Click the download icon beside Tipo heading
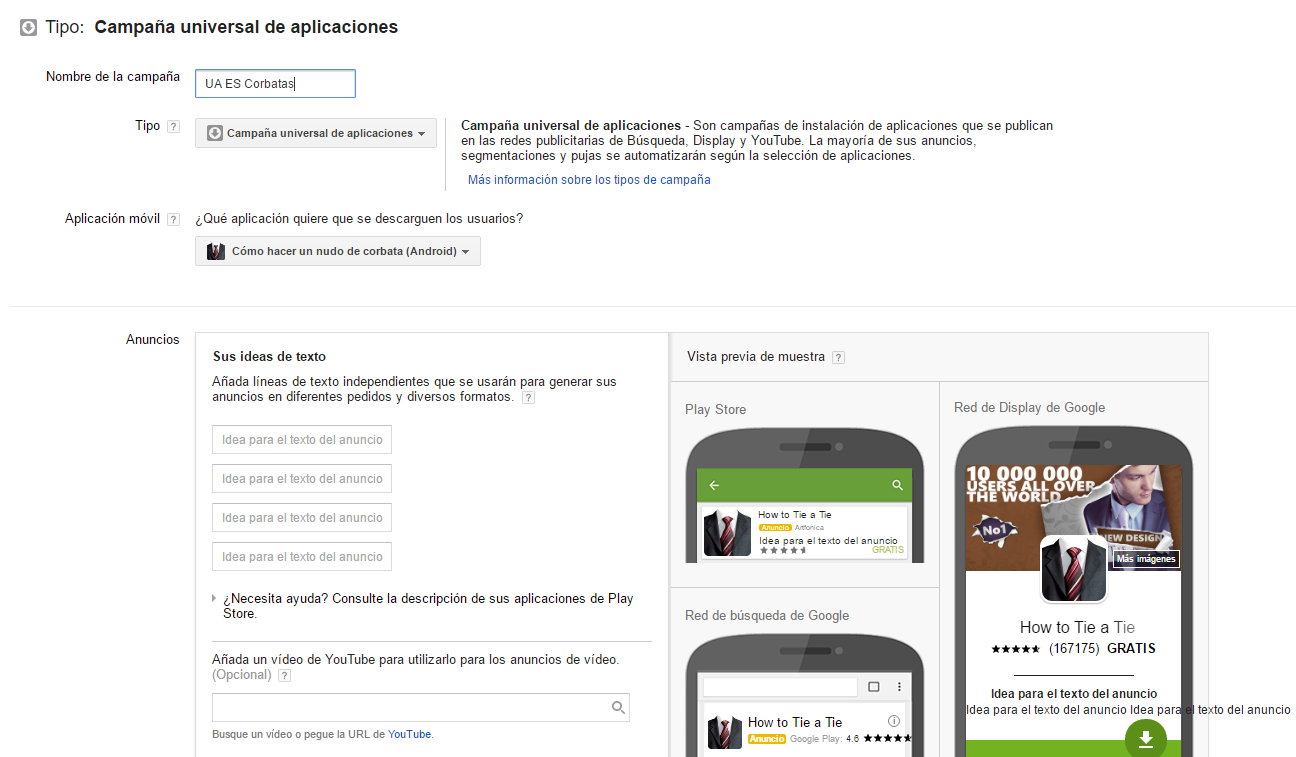Screen dimensions: 1296x757 coord(29,27)
